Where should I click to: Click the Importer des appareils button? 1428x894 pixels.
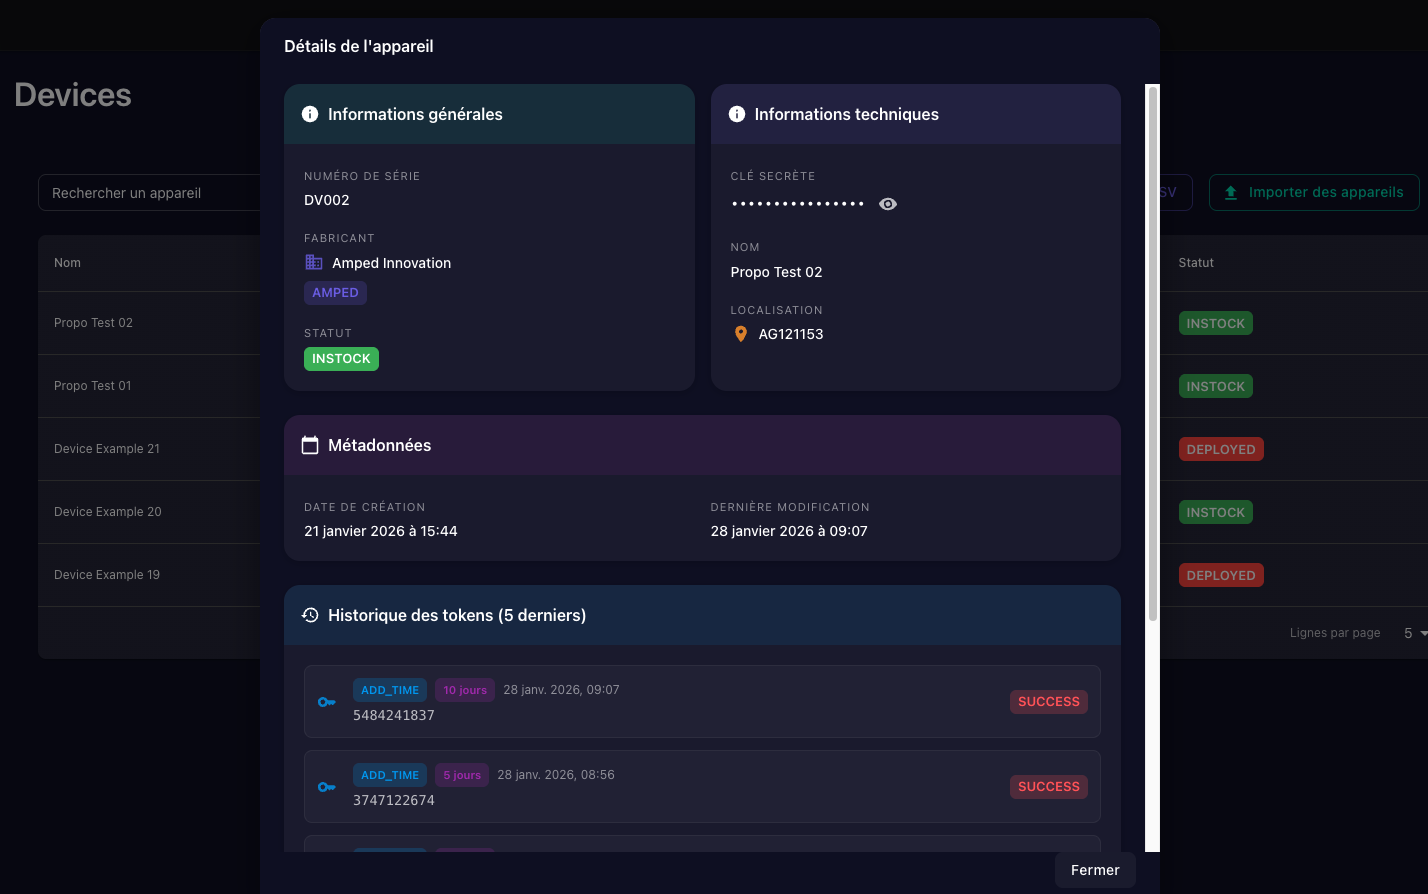[1314, 193]
